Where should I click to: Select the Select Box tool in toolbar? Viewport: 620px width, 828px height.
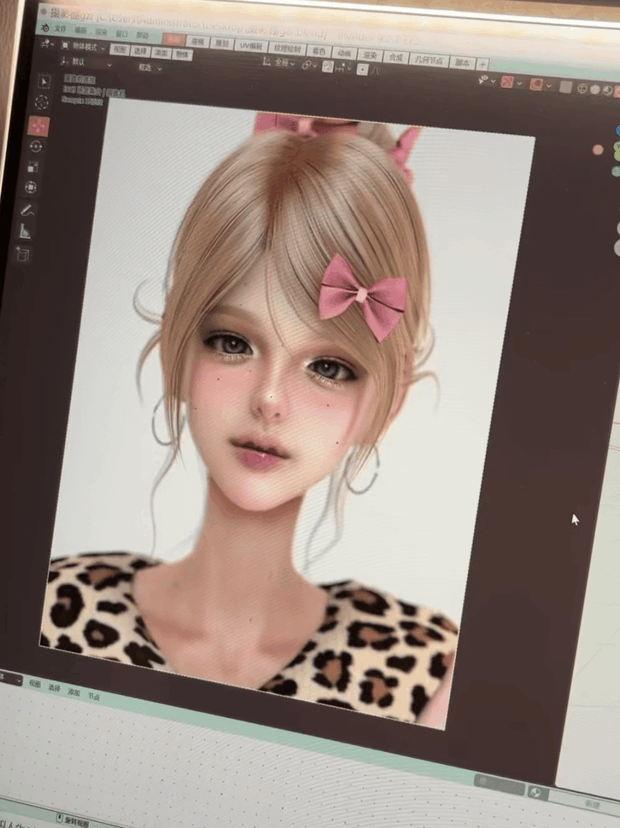pos(44,81)
